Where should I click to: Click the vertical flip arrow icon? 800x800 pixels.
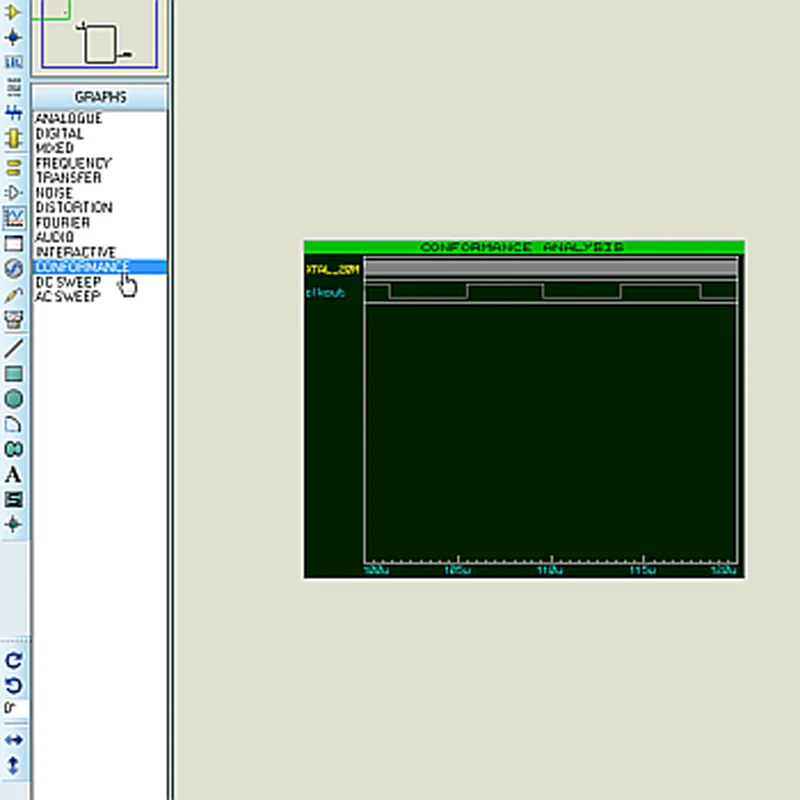(x=14, y=765)
